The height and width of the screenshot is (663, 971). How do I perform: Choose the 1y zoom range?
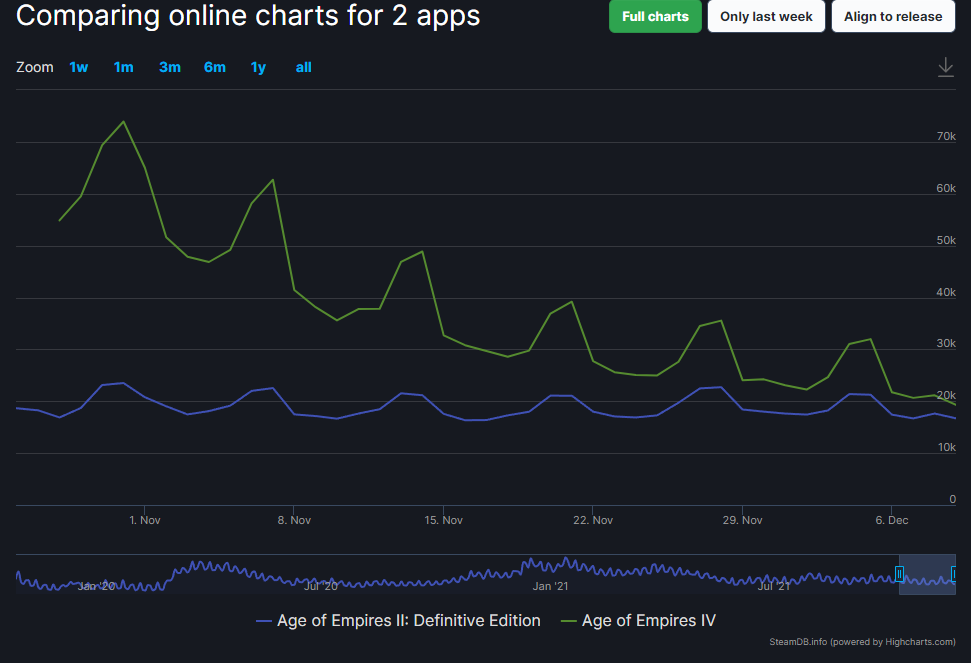(258, 67)
